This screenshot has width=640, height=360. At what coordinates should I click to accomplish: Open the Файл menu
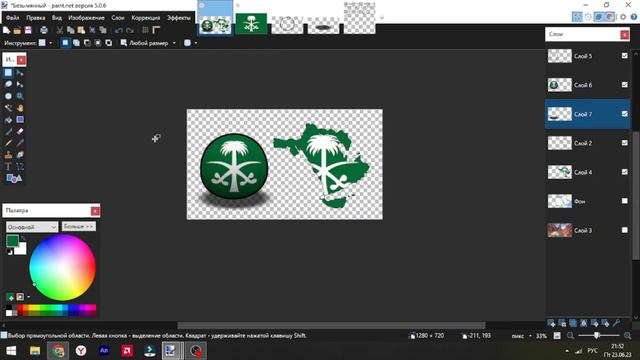point(13,18)
